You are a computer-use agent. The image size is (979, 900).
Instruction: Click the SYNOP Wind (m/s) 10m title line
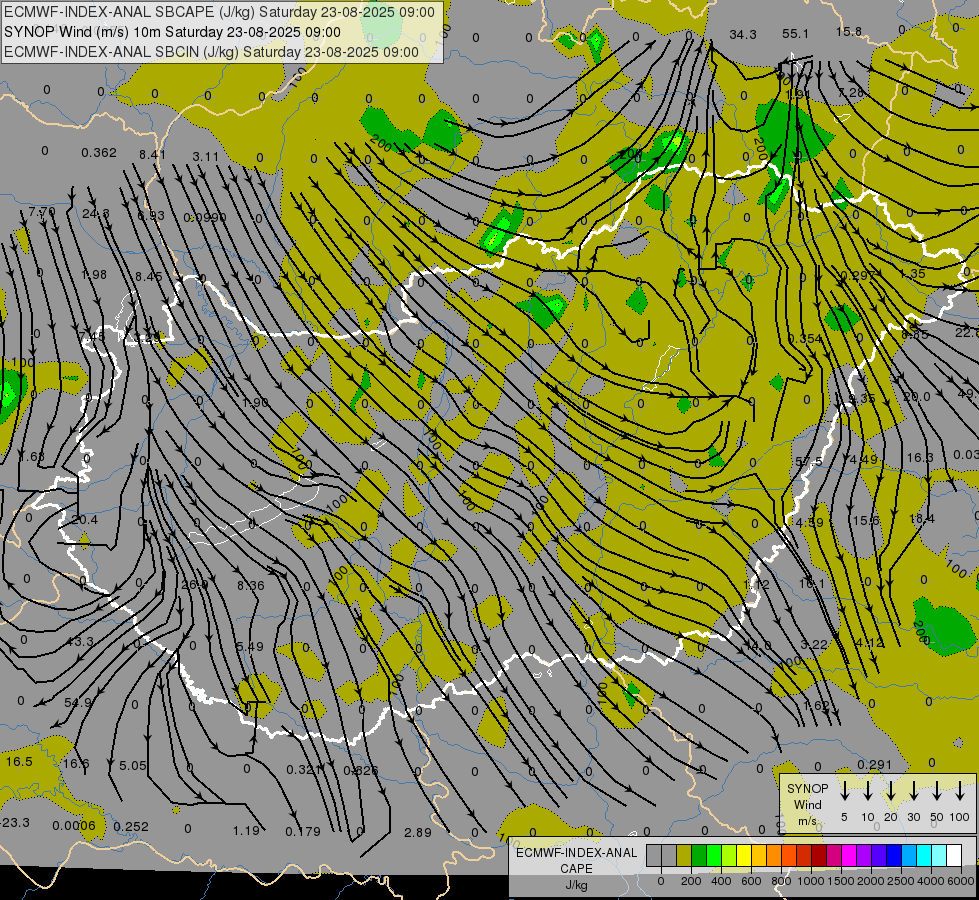click(172, 32)
